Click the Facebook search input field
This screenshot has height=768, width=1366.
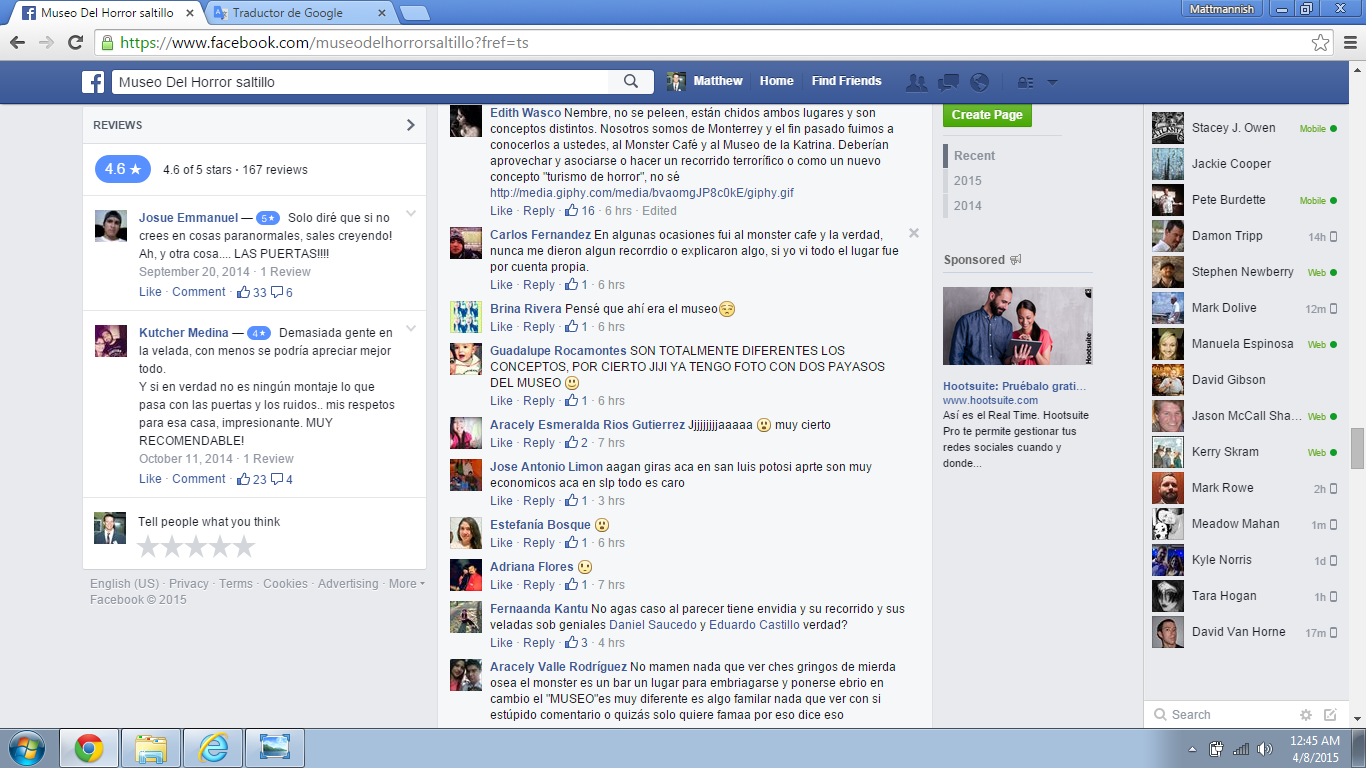[360, 82]
